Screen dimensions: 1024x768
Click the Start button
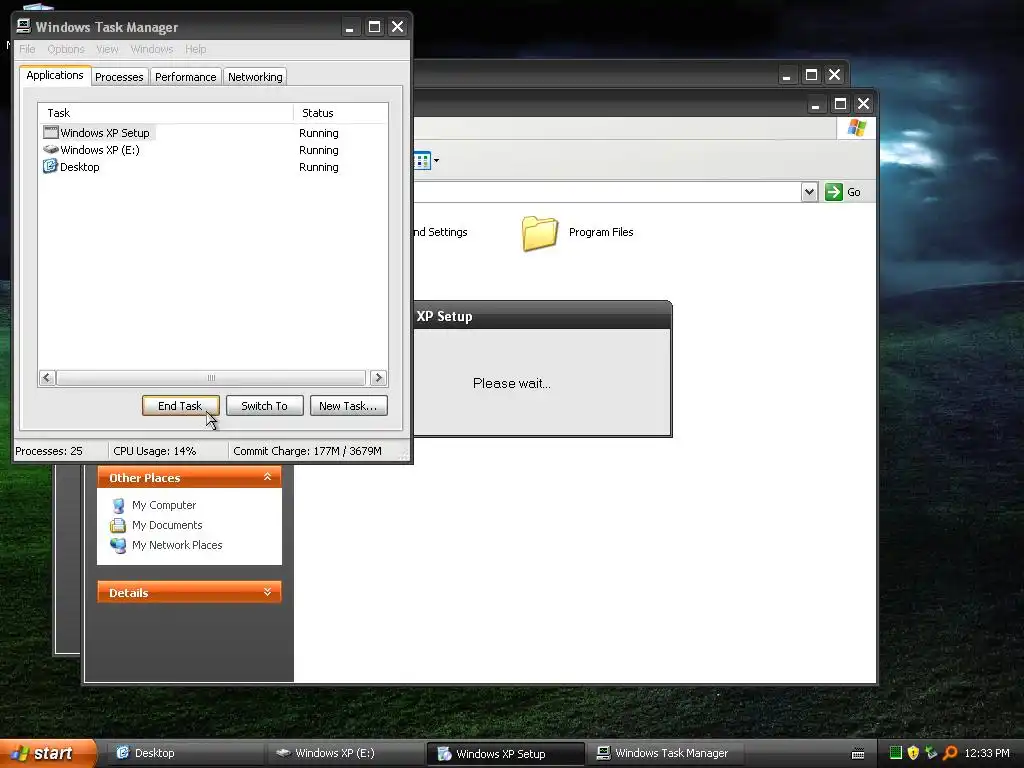pyautogui.click(x=48, y=753)
